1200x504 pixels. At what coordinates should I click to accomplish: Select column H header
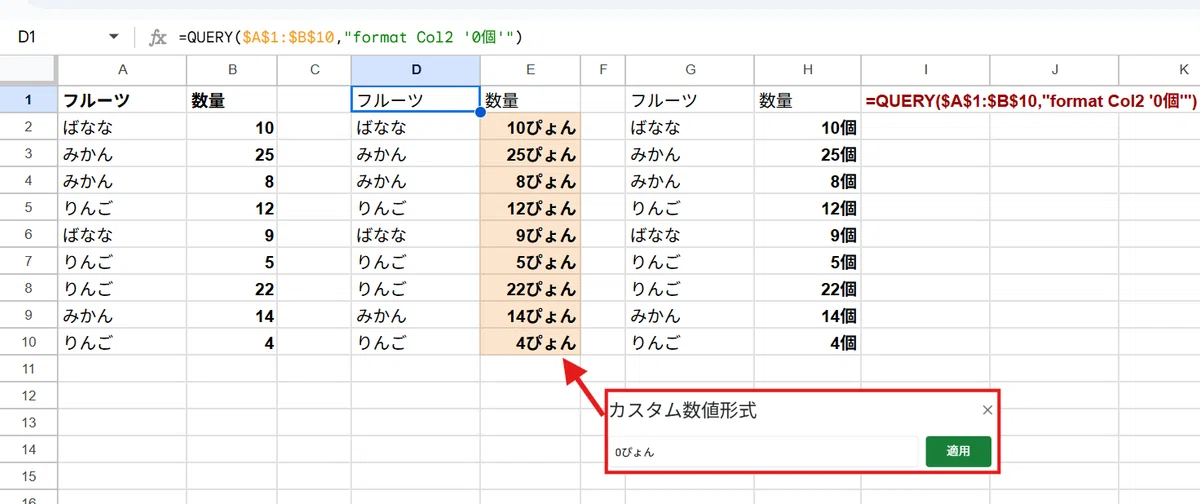[808, 69]
